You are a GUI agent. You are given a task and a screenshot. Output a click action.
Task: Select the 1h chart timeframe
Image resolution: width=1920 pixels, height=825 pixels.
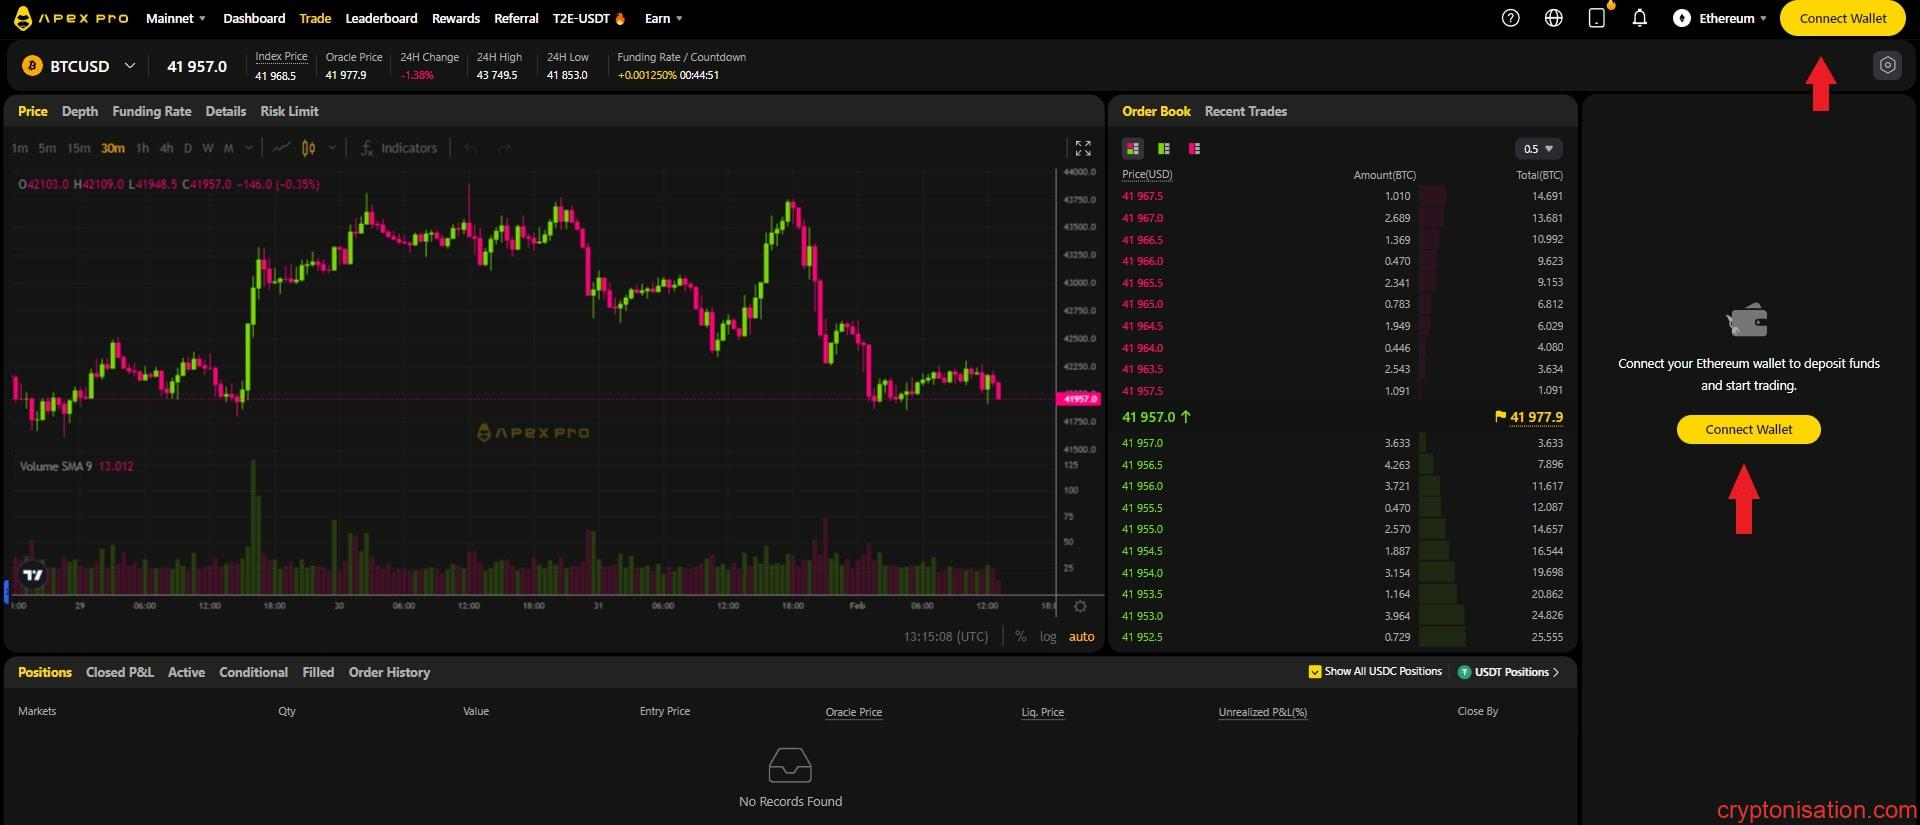(x=142, y=148)
